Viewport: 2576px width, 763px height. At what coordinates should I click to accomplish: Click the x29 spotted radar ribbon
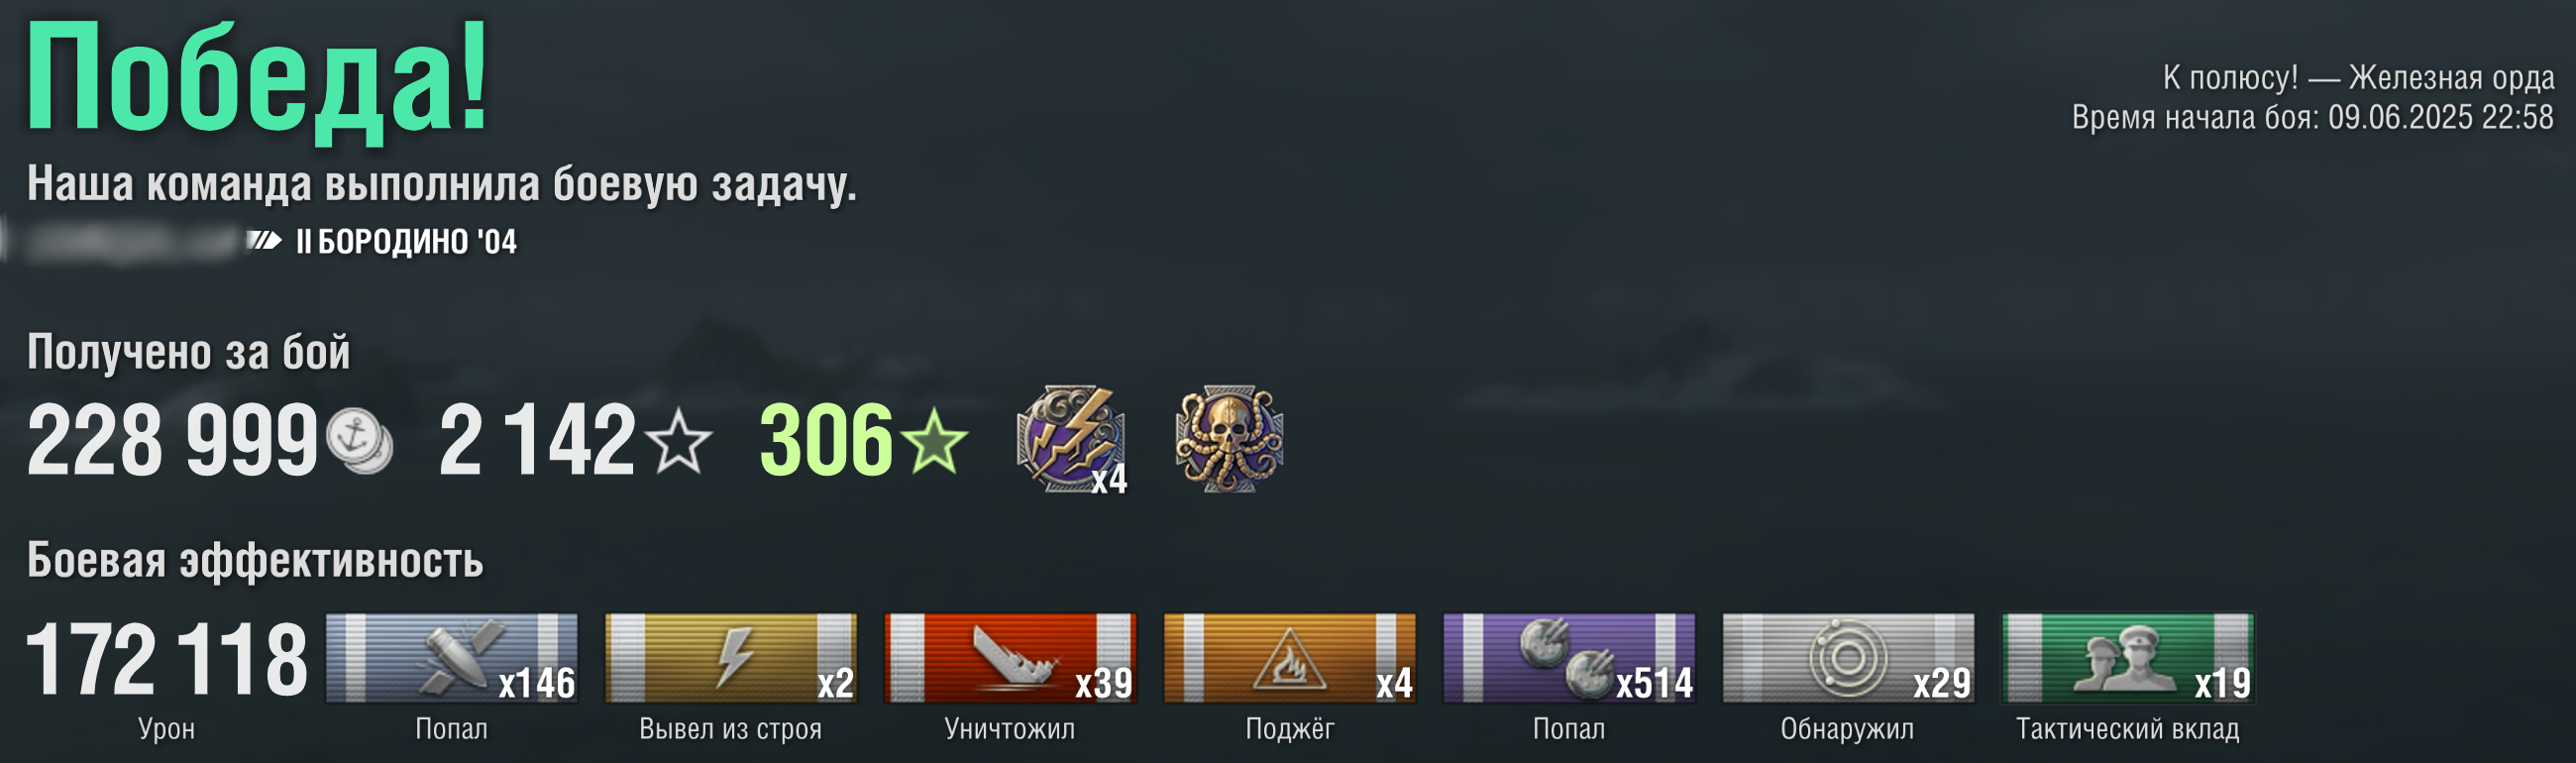click(x=1848, y=658)
